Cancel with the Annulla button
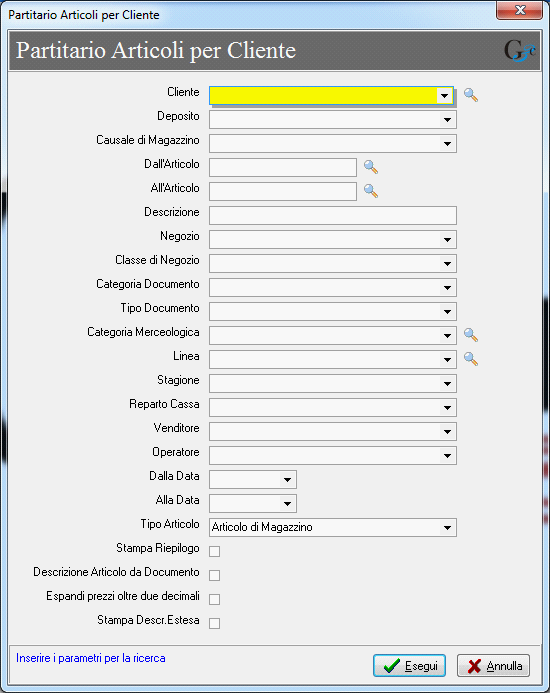The image size is (550, 693). click(493, 666)
